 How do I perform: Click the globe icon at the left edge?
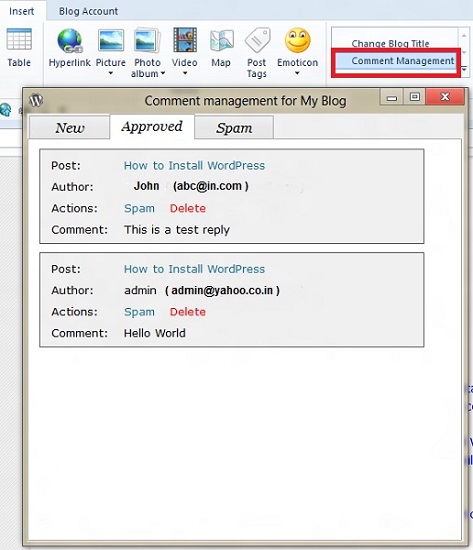(x=5, y=110)
